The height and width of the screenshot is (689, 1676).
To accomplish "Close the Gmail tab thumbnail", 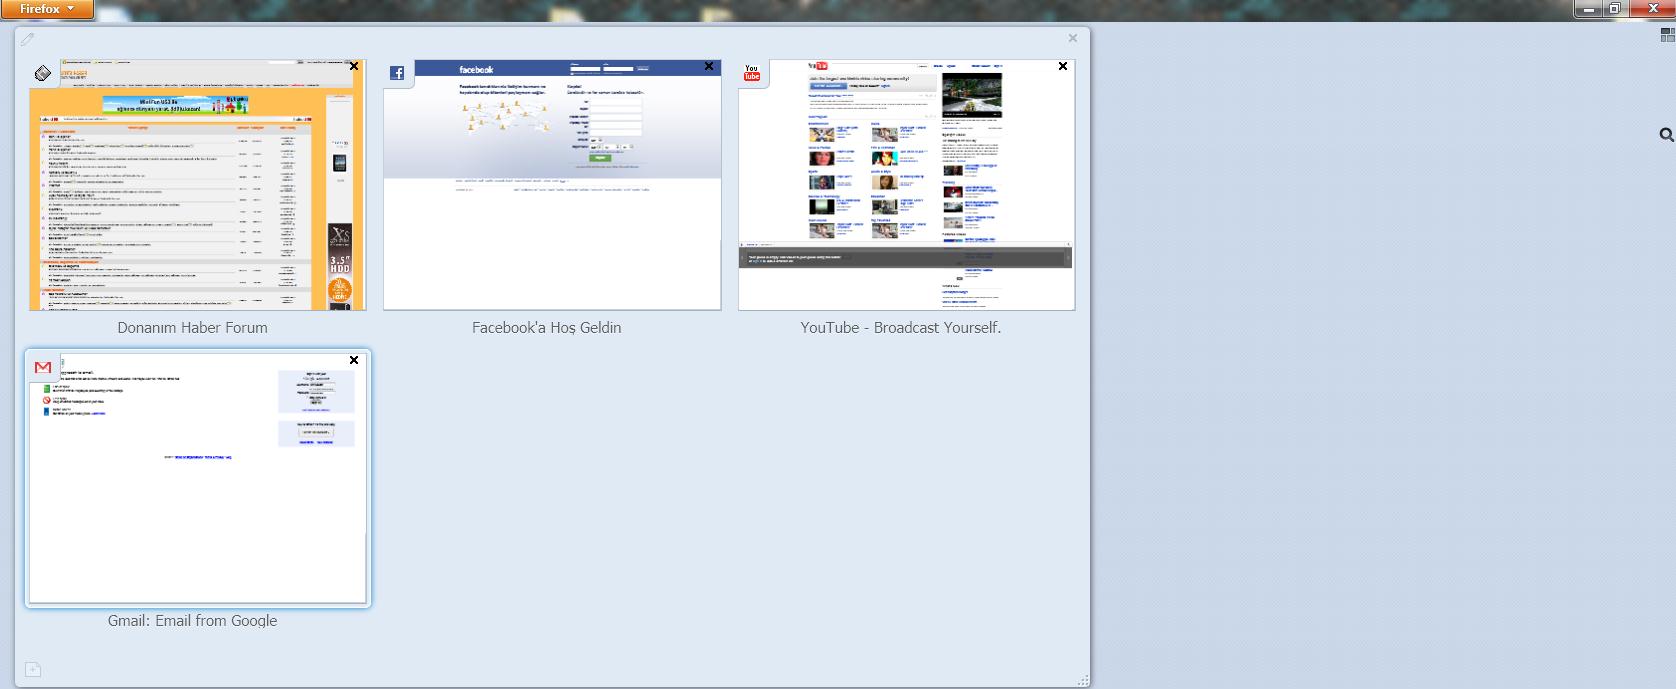I will (354, 360).
